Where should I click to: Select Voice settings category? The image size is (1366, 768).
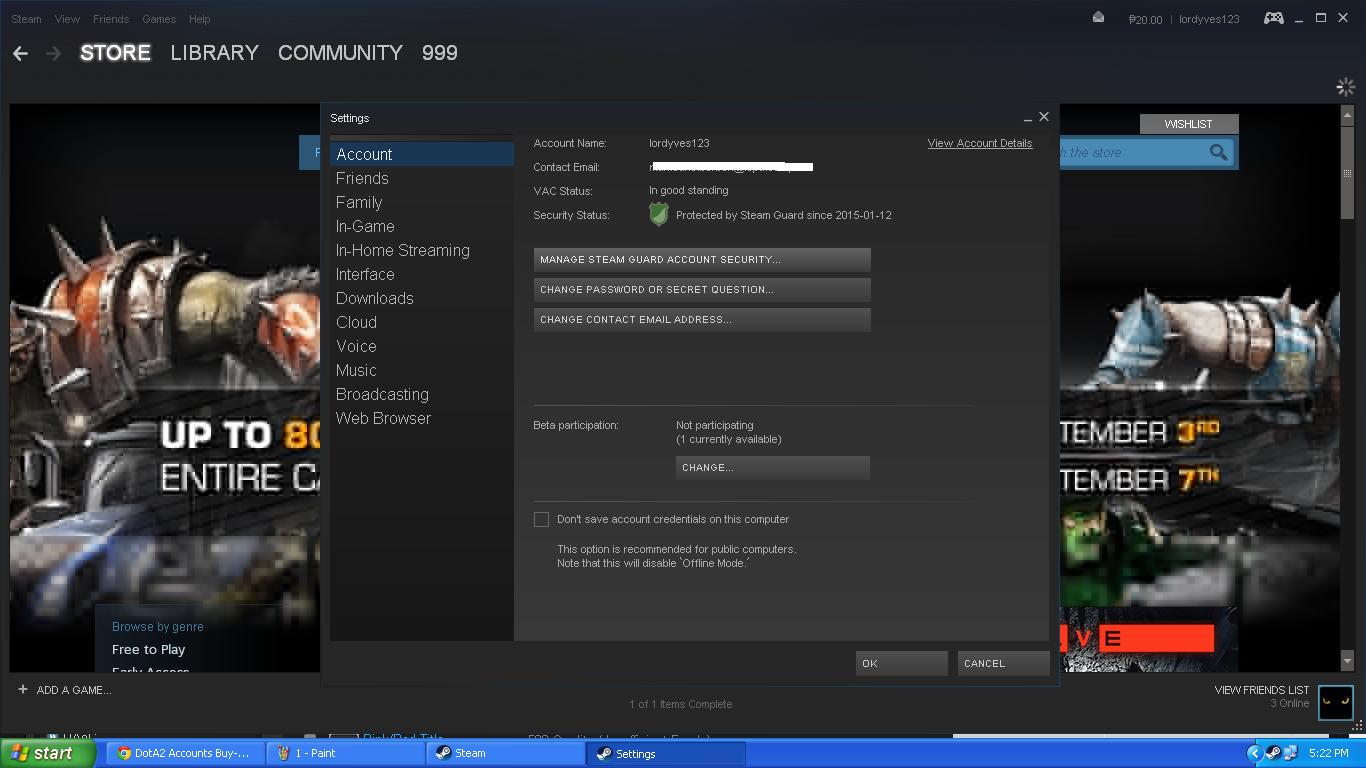tap(421, 346)
